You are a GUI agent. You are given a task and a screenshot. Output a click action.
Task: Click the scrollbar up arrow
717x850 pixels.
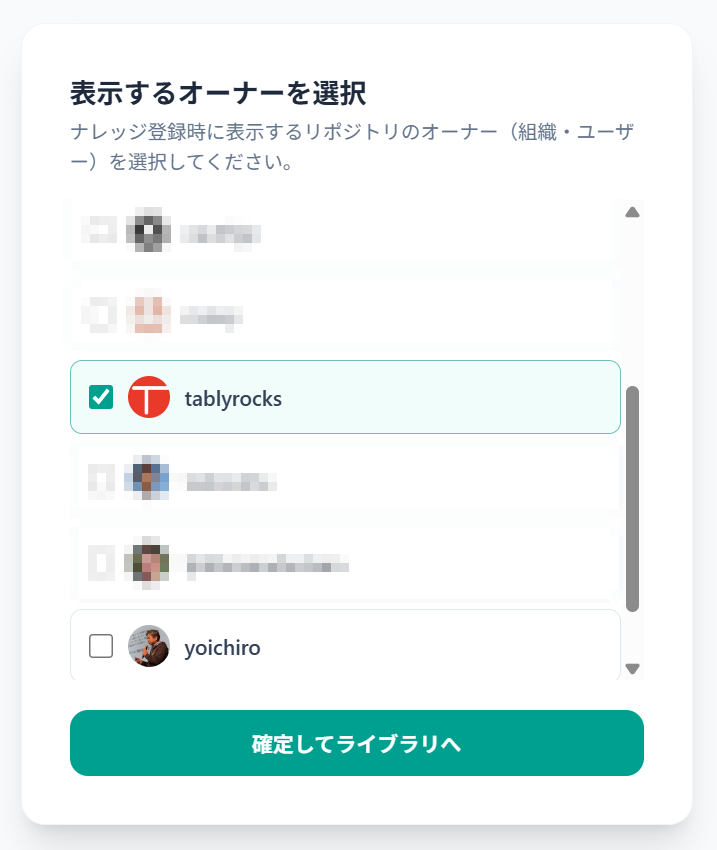pos(633,212)
